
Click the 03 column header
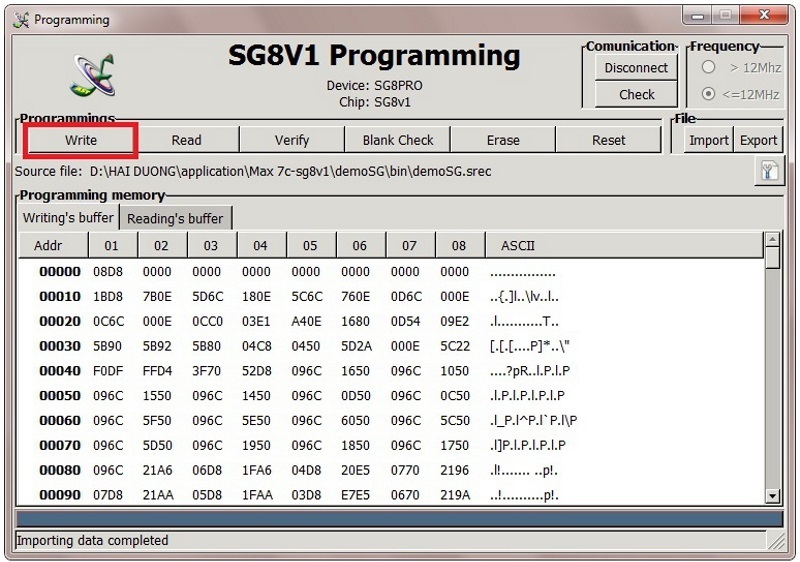pos(211,245)
